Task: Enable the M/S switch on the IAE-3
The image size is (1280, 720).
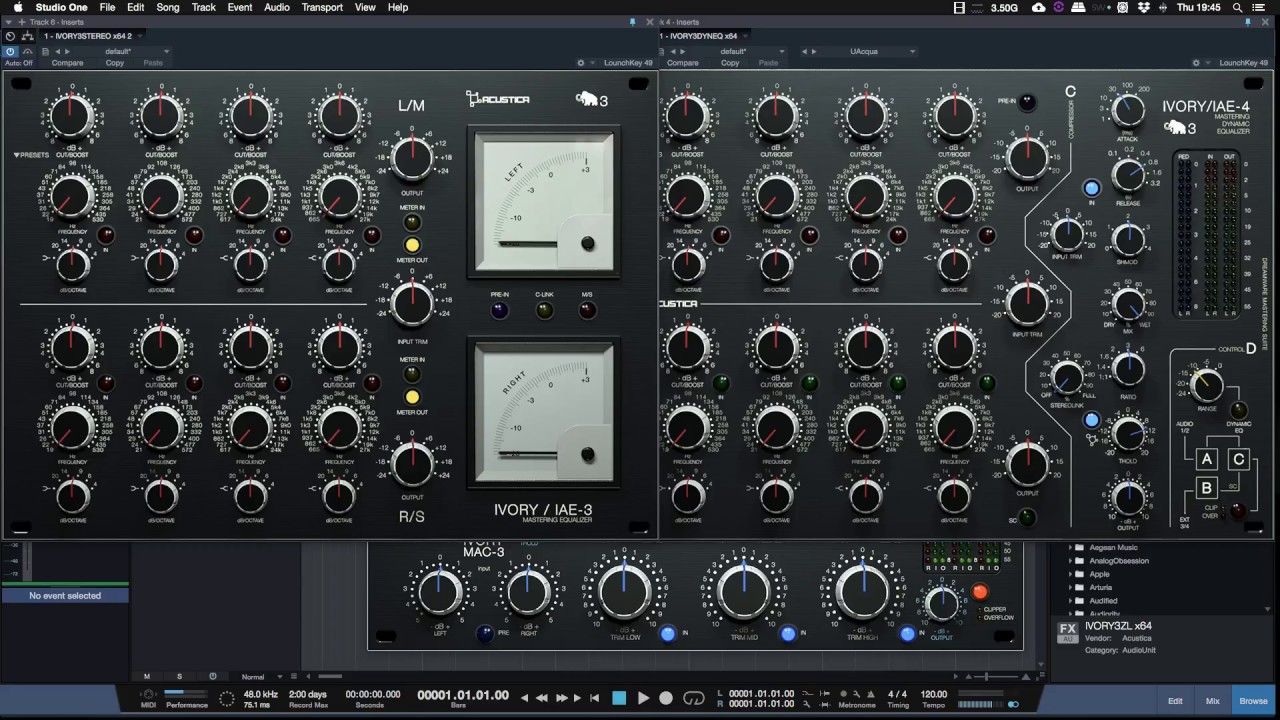Action: pyautogui.click(x=587, y=310)
